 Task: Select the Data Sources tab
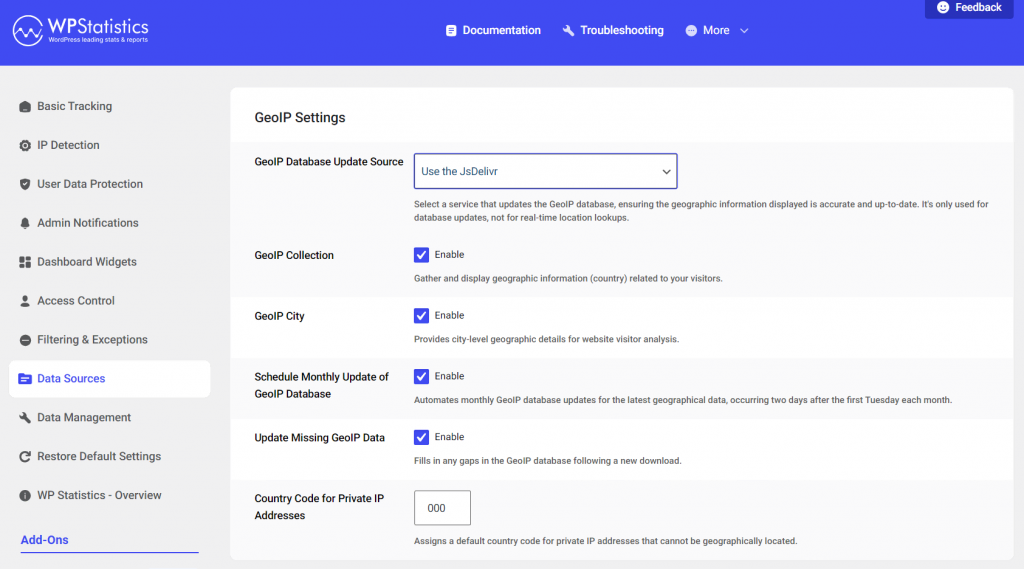click(110, 379)
